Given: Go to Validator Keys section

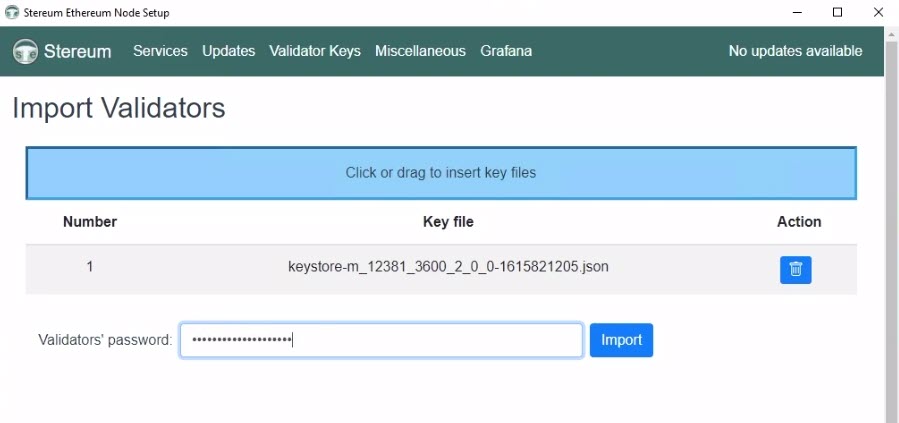Looking at the screenshot, I should coord(315,51).
